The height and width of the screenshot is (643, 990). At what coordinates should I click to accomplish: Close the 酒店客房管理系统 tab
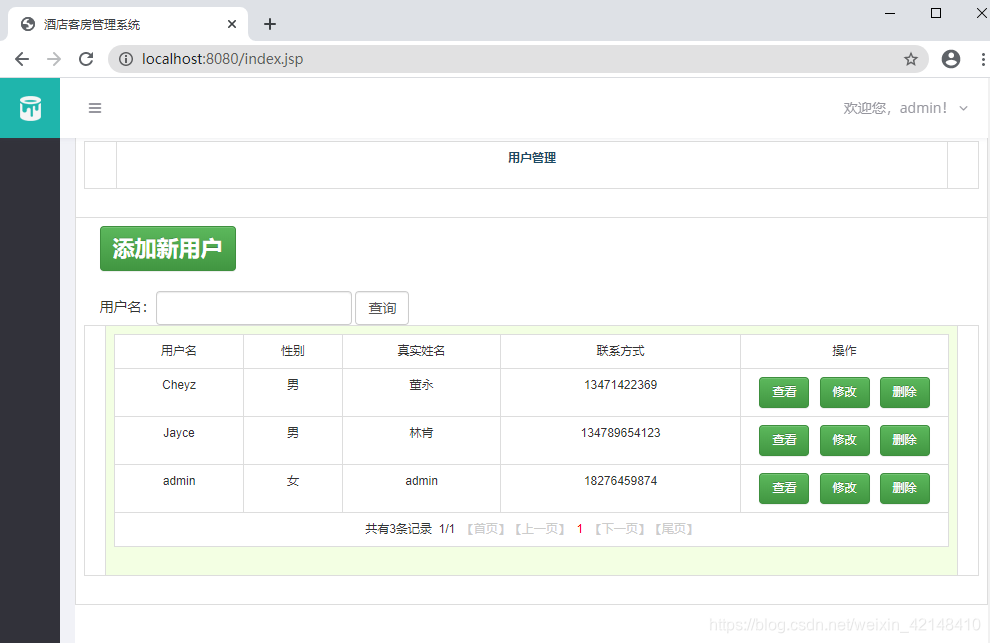232,24
